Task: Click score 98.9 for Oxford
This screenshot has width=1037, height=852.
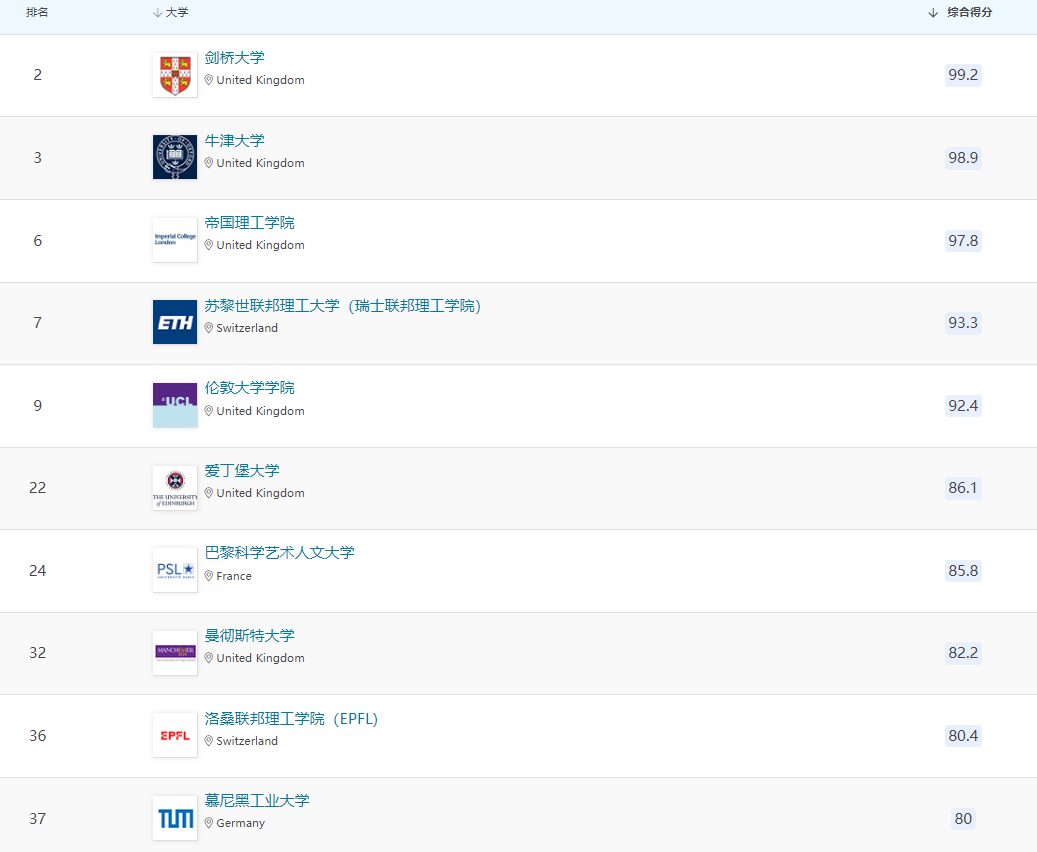Action: (x=963, y=157)
